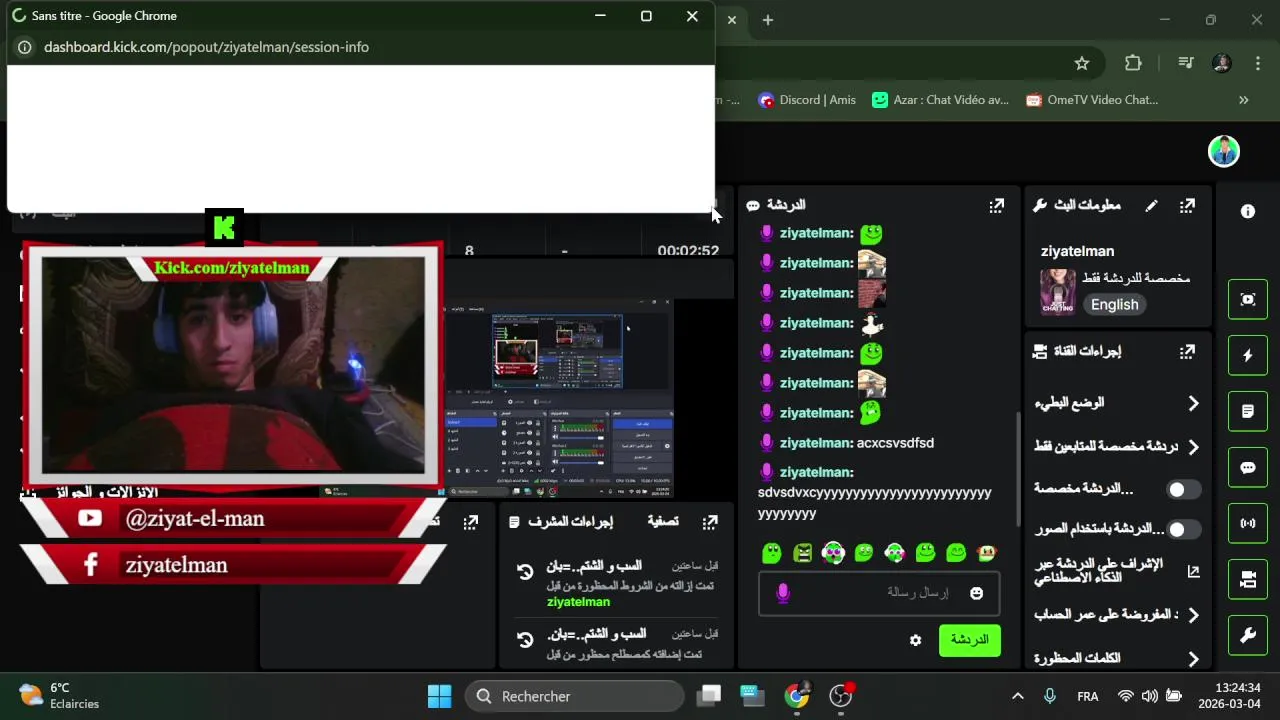Insert the angry dark green quick emote
The width and height of the screenshot is (1280, 720).
[x=802, y=552]
